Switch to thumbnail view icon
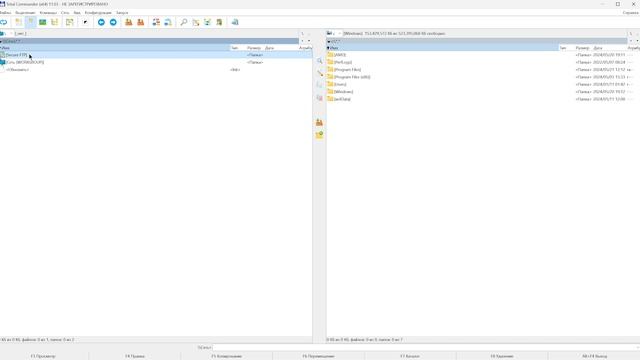The image size is (640, 360). pos(42,22)
